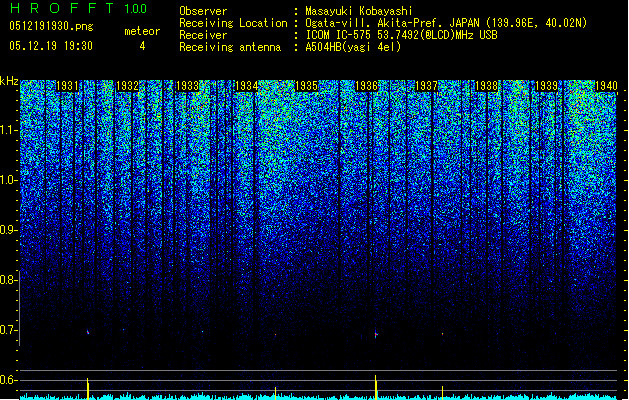Click the 0.7 kHz axis label
629x400 pixels.
[x=8, y=330]
